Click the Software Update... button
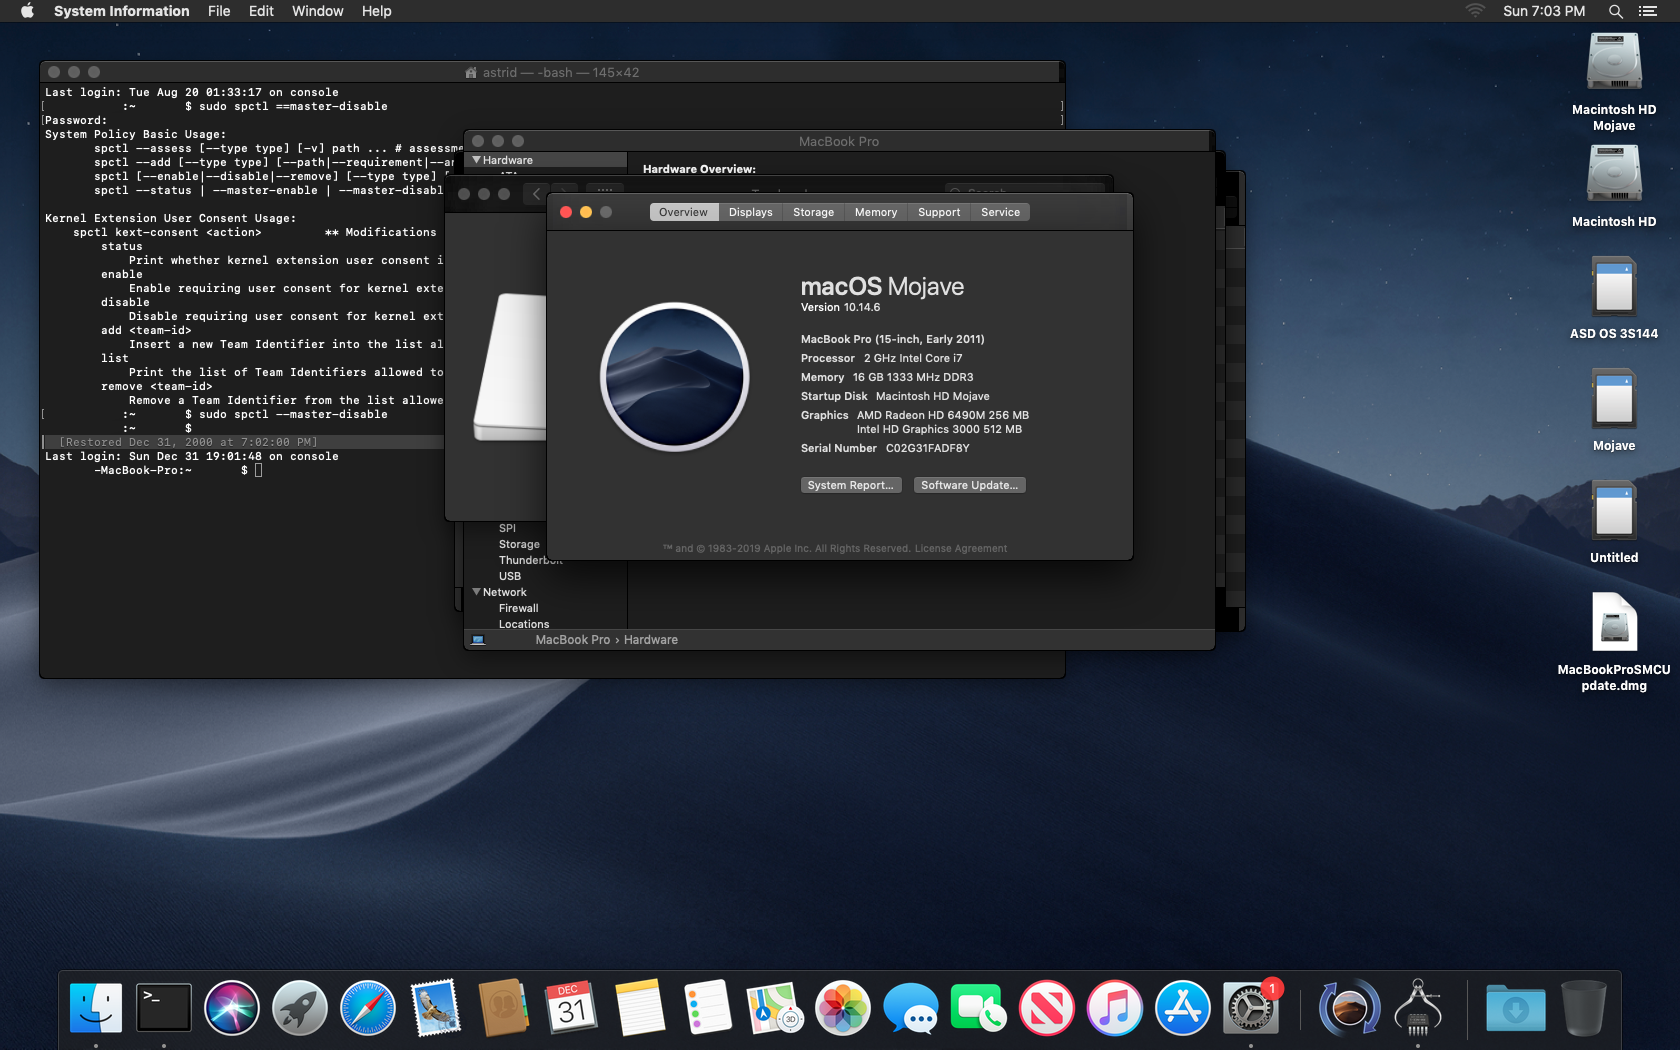Viewport: 1680px width, 1050px height. [969, 485]
